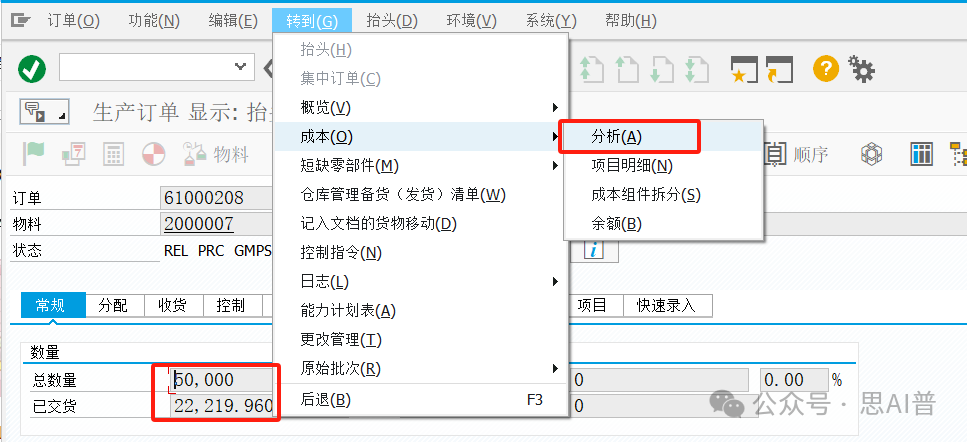Open the 快速录入 tab
This screenshot has height=442, width=967.
pos(666,305)
